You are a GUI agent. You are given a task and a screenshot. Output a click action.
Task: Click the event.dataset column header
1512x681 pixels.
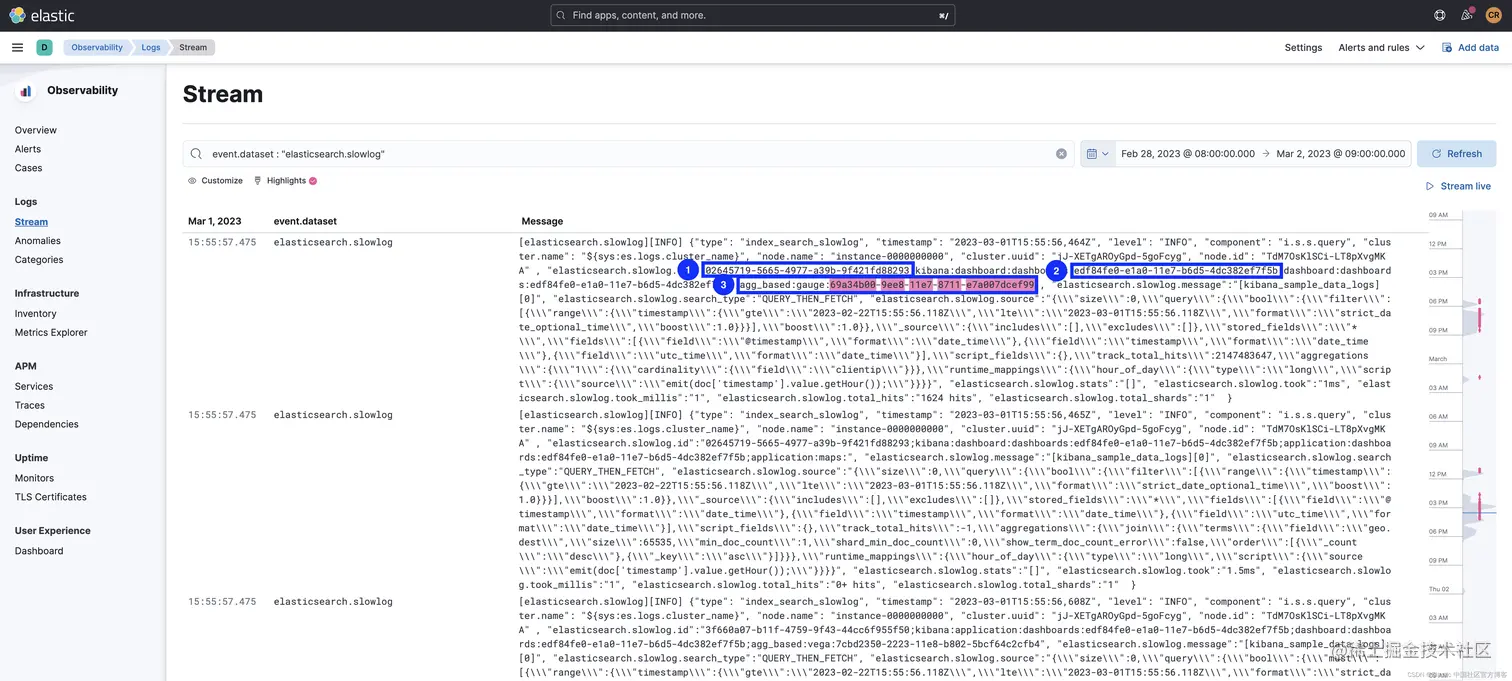point(305,221)
